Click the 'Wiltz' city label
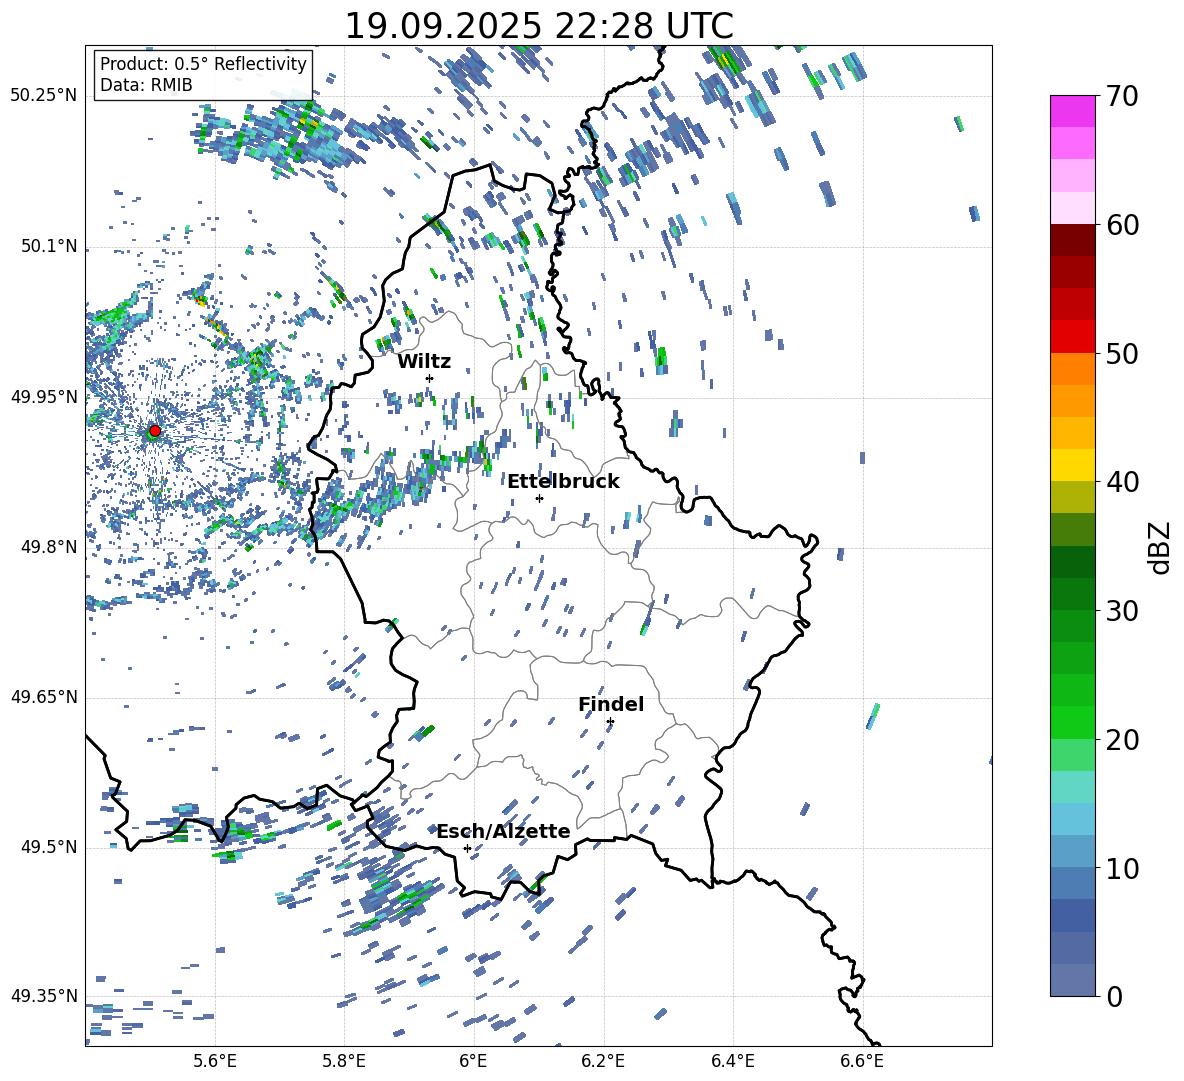 [x=424, y=362]
